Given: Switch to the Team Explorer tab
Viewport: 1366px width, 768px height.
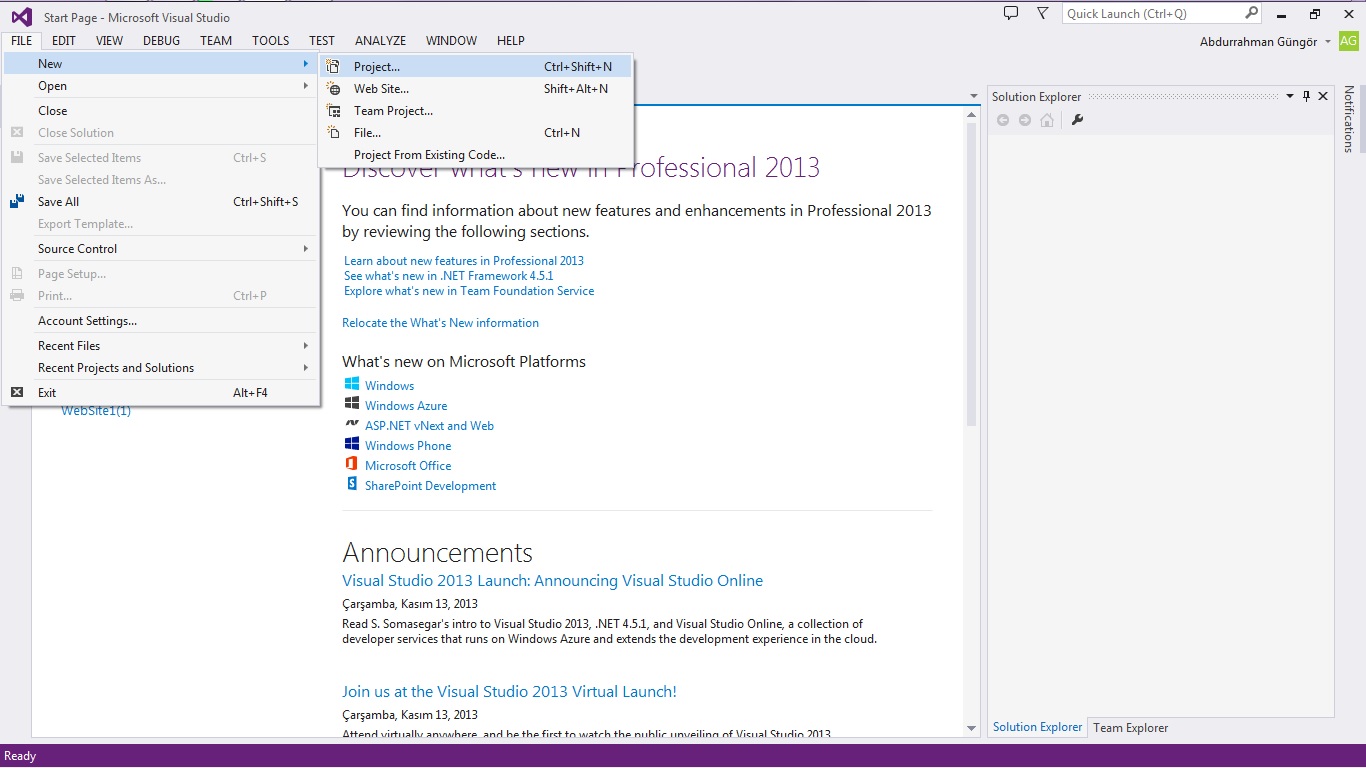Looking at the screenshot, I should 1130,728.
